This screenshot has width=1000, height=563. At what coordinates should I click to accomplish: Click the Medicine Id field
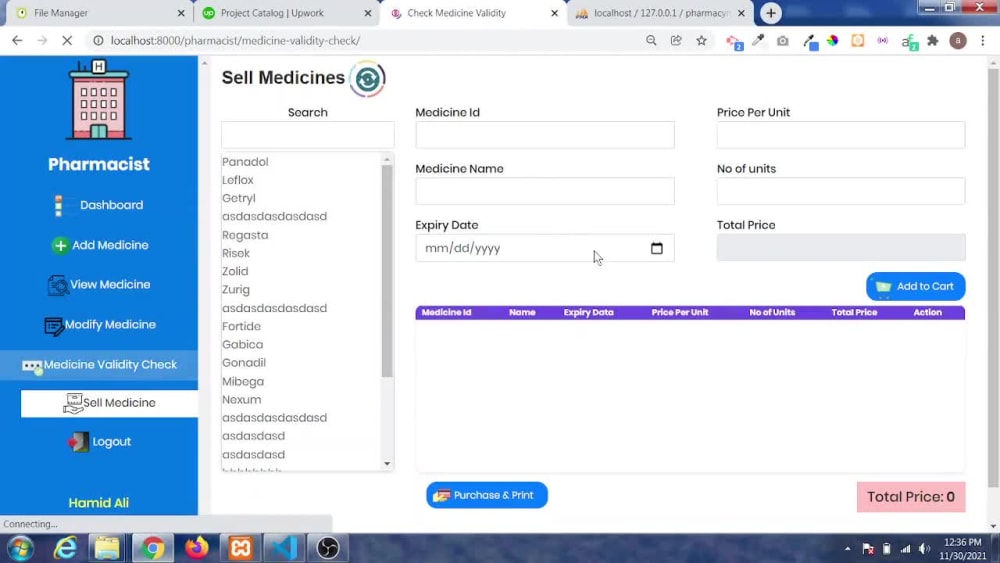pos(545,135)
